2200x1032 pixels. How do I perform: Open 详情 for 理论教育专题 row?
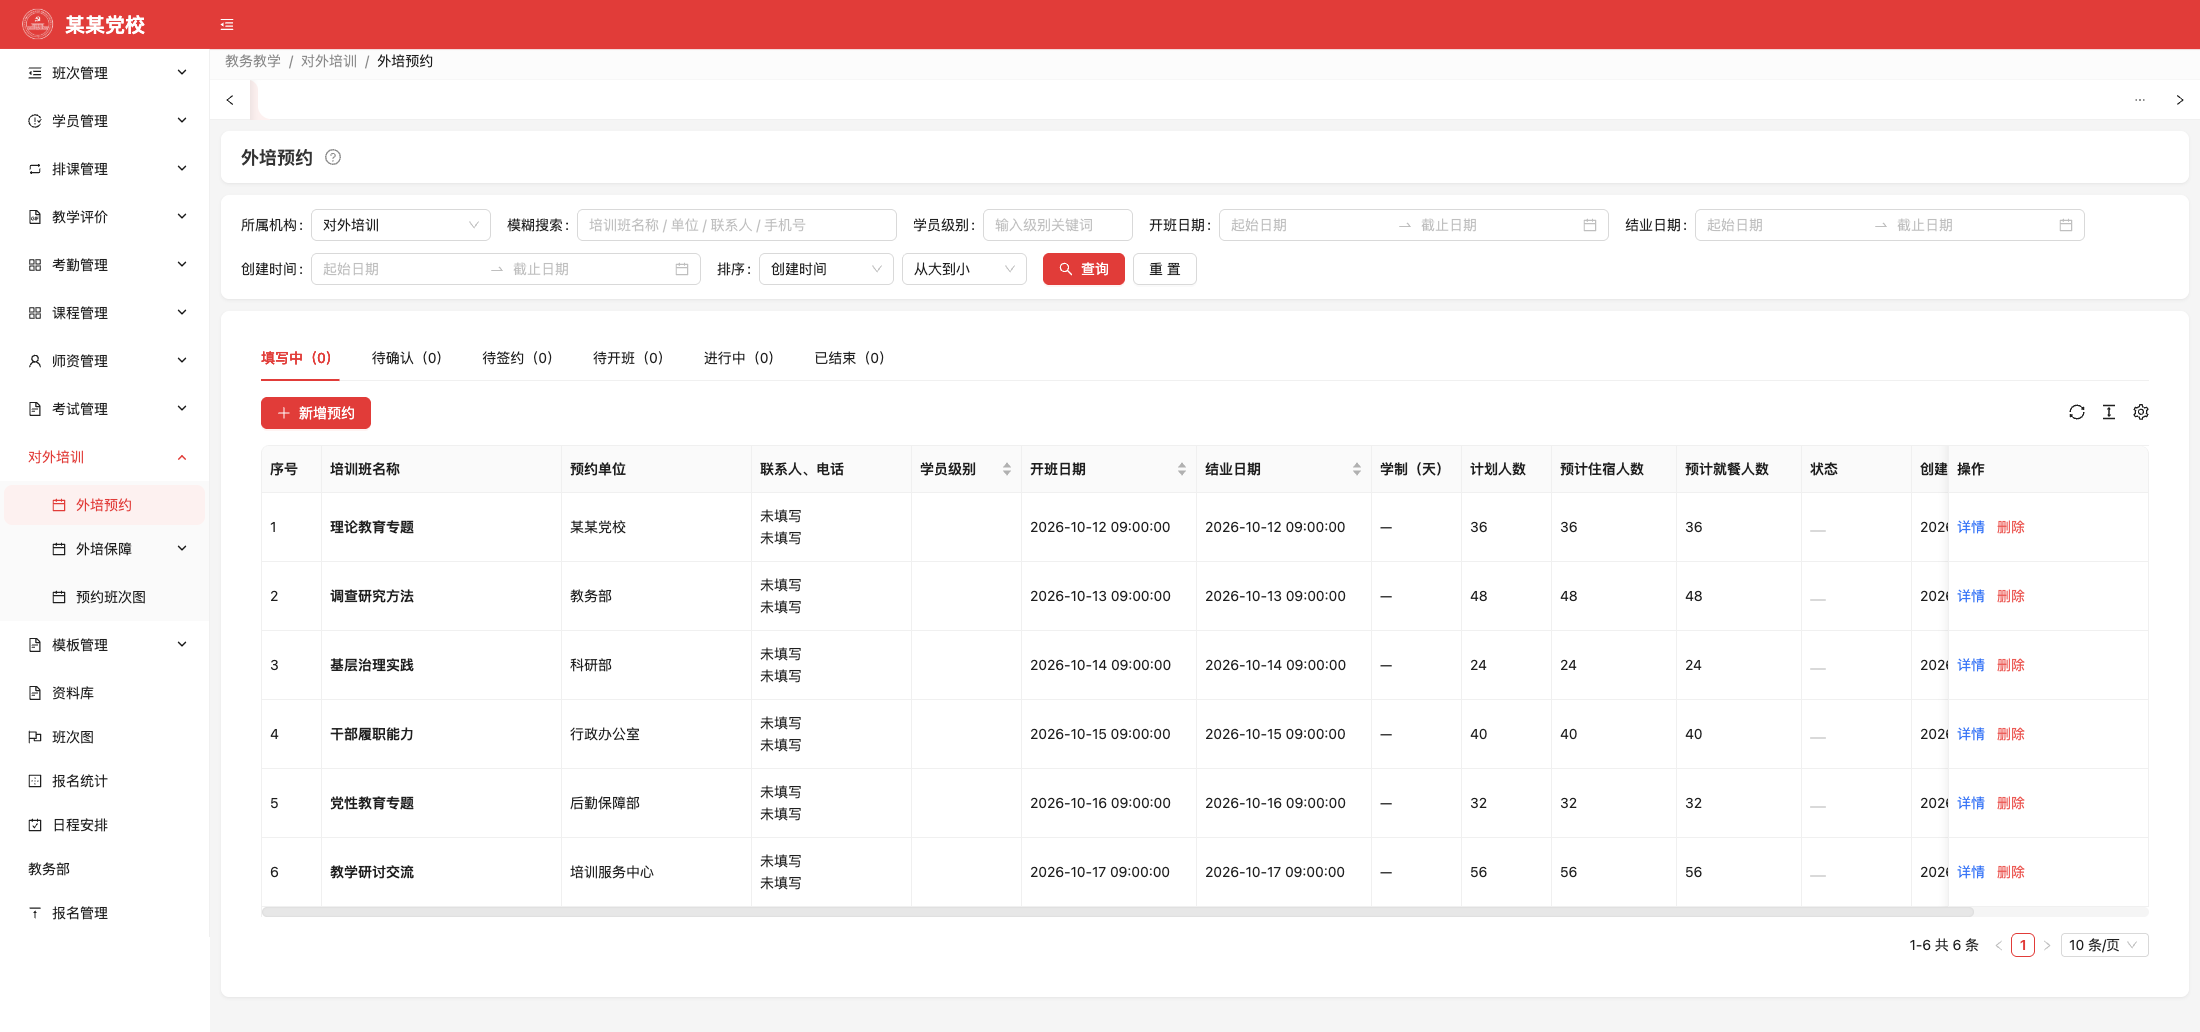[x=1971, y=527]
